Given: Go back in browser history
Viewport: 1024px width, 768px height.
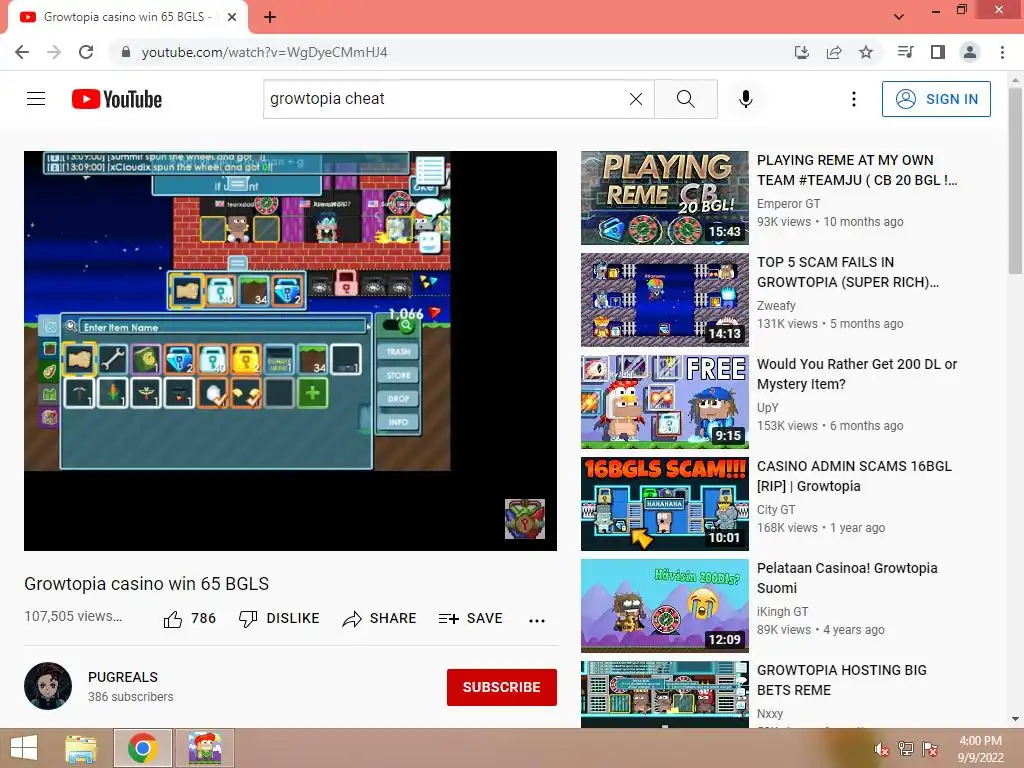Looking at the screenshot, I should (x=22, y=52).
